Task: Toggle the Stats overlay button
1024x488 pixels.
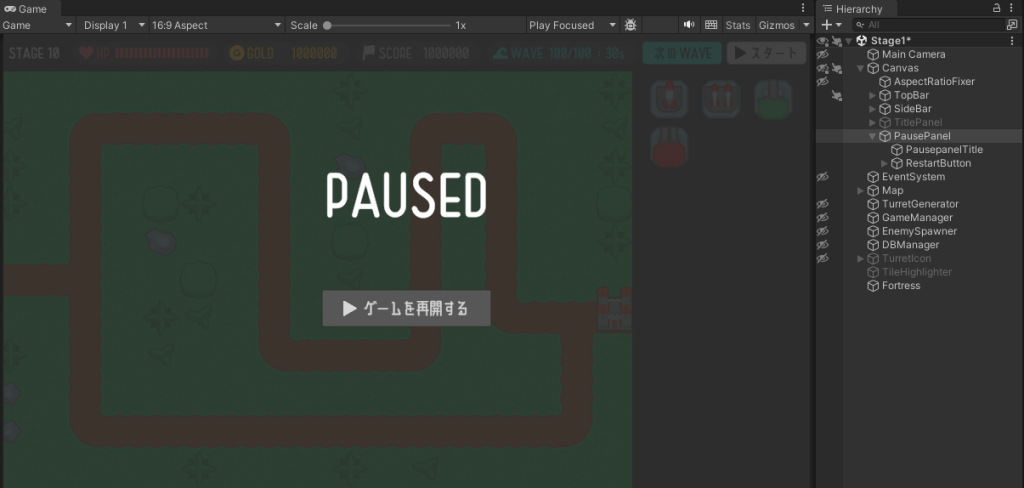Action: pos(738,25)
